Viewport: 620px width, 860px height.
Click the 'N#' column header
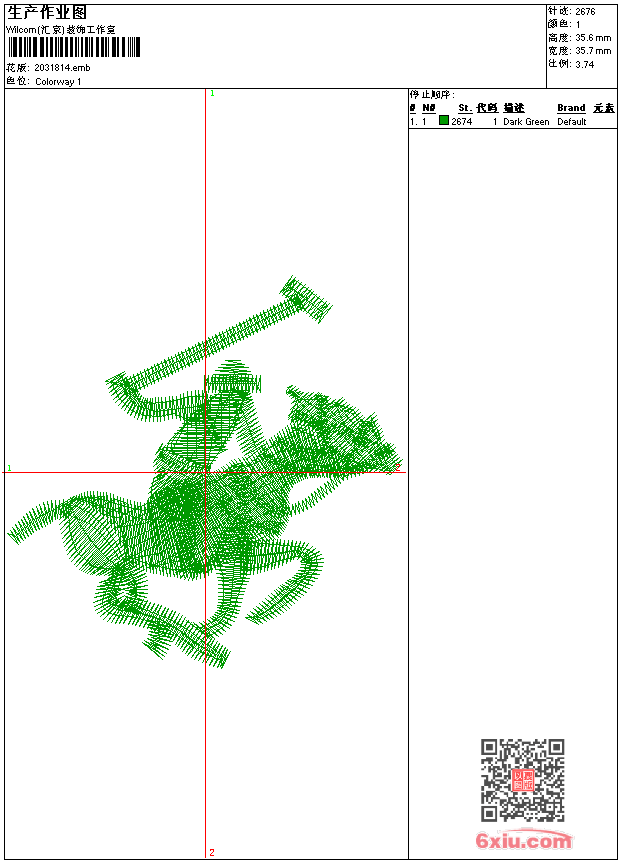429,108
